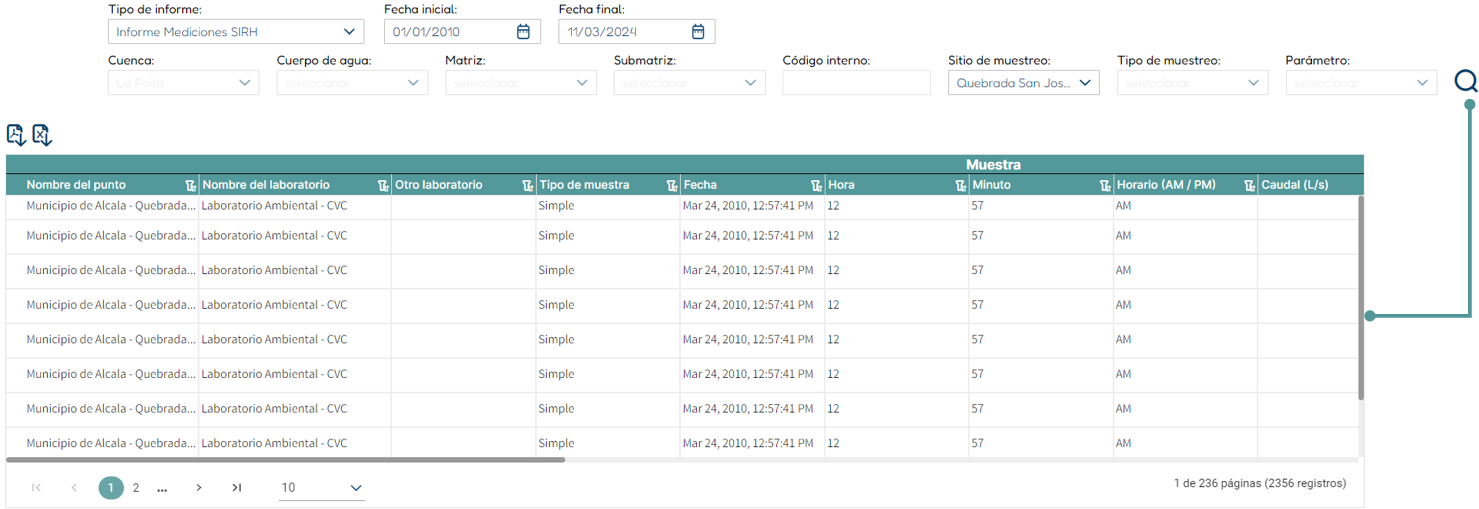Viewport: 1479px width, 509px height.
Task: Open Sitio de muestreo dropdown
Action: click(x=1023, y=83)
